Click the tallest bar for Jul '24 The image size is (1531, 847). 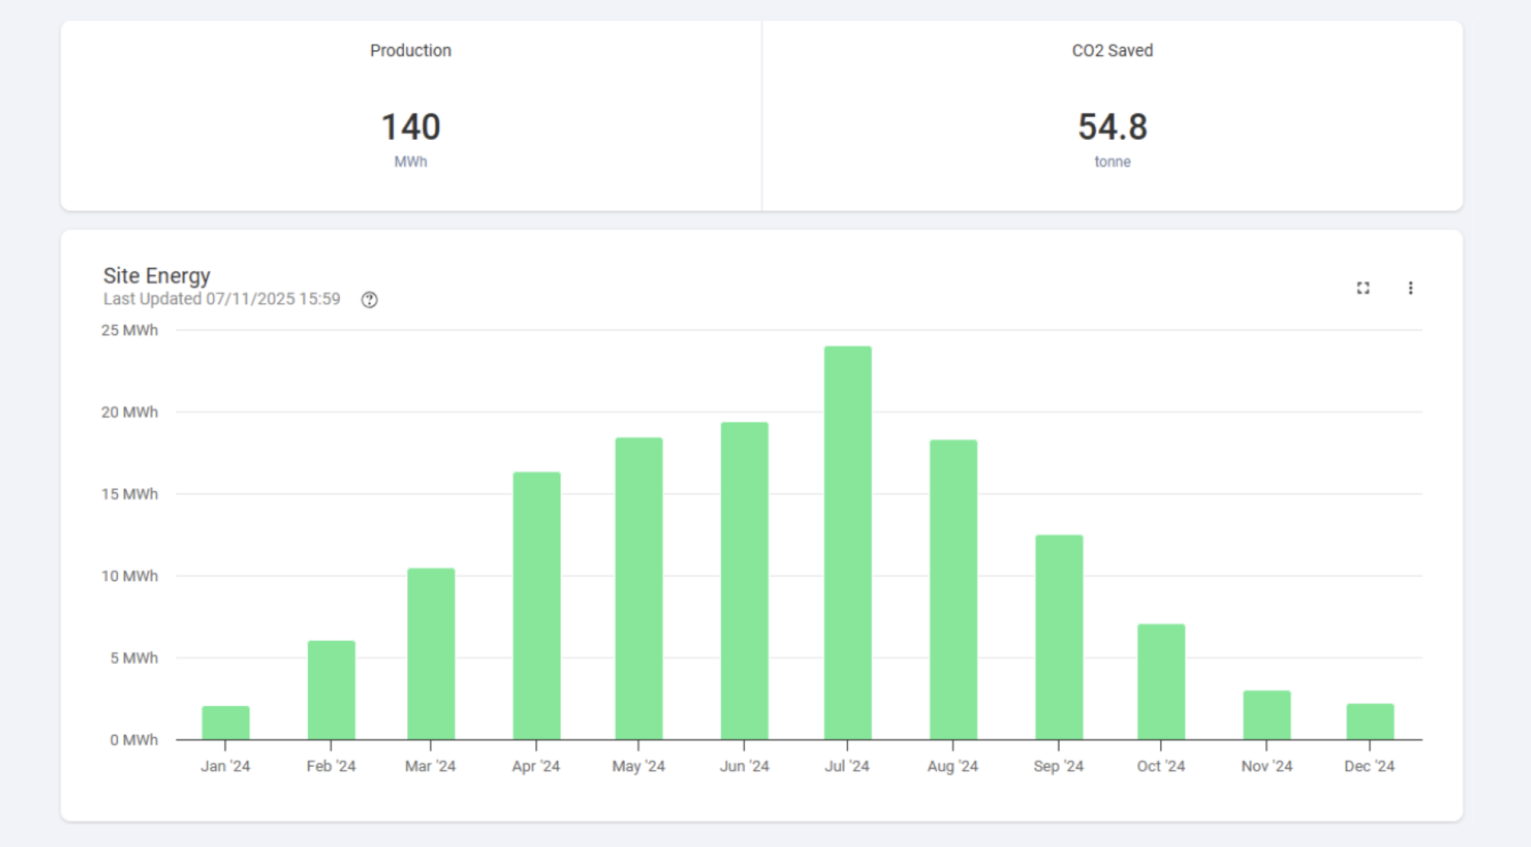pyautogui.click(x=847, y=543)
